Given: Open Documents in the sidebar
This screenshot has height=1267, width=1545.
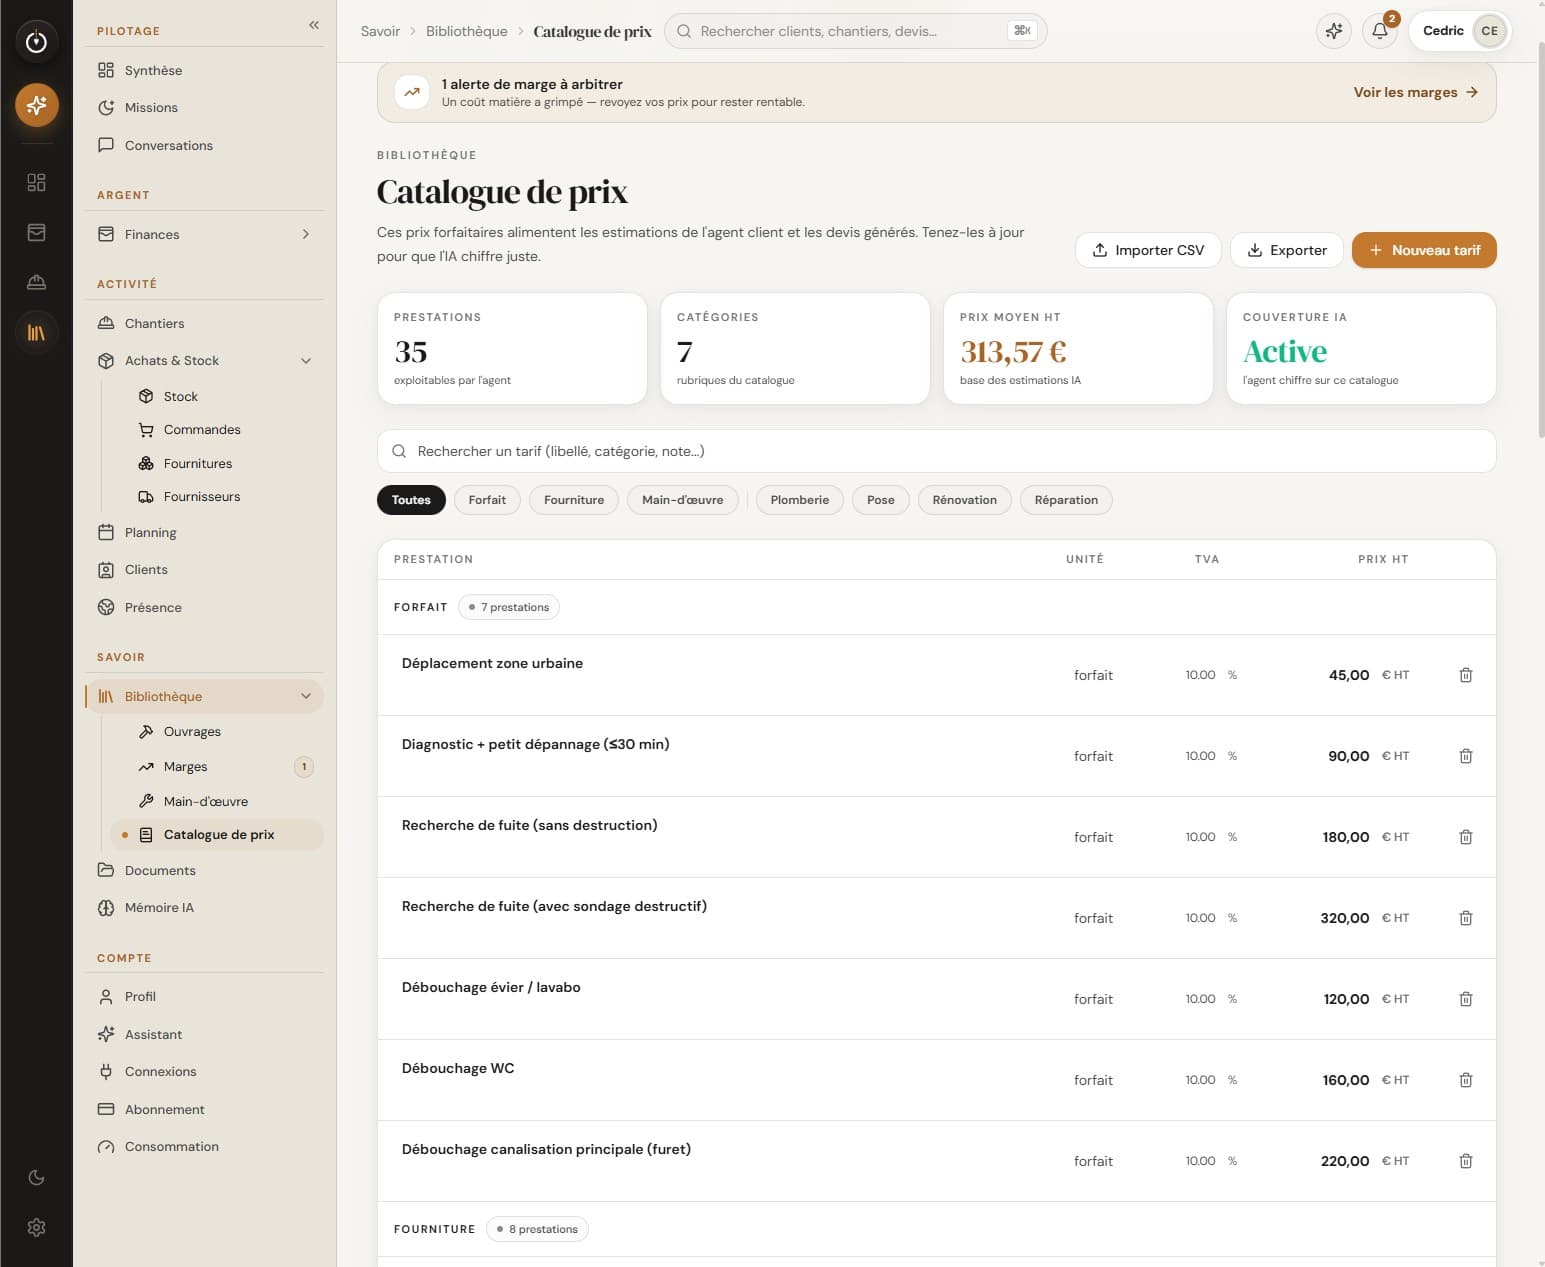Looking at the screenshot, I should pos(205,870).
